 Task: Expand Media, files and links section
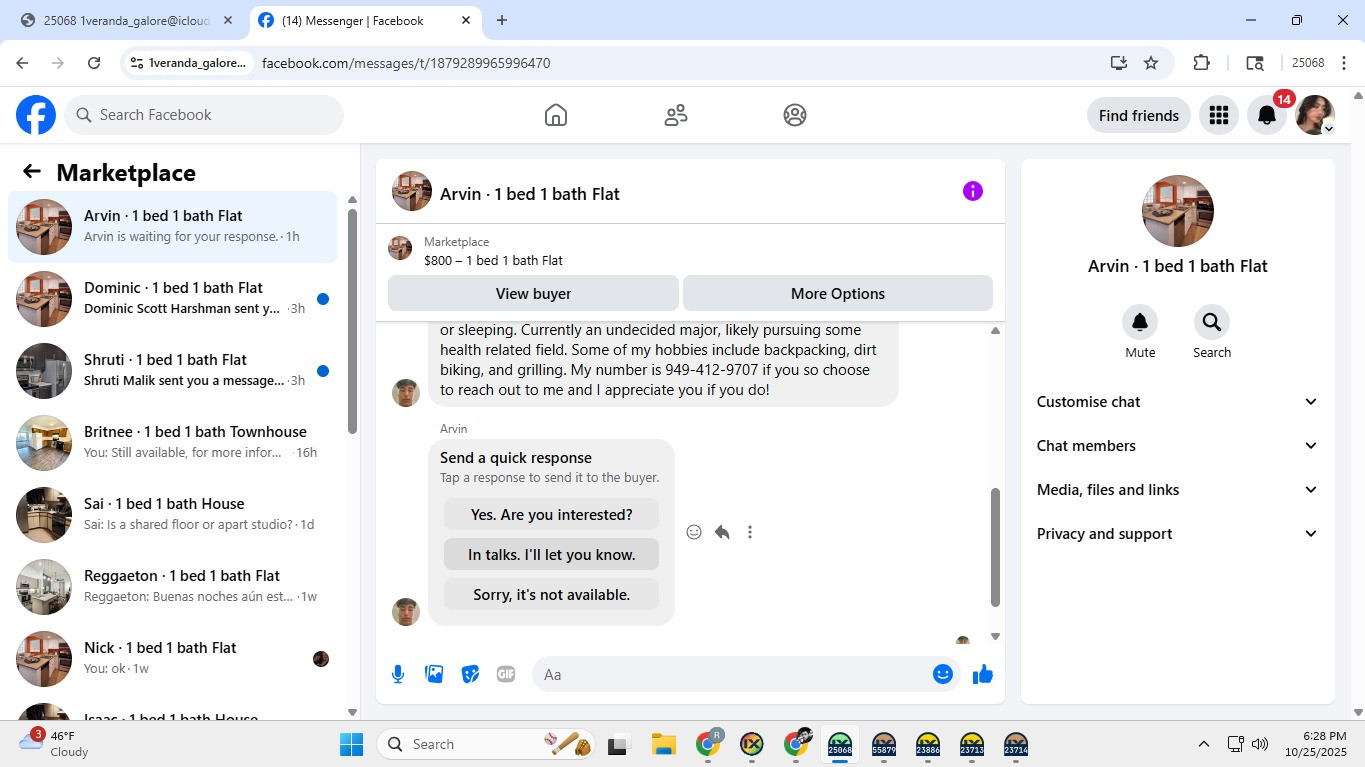[1178, 490]
